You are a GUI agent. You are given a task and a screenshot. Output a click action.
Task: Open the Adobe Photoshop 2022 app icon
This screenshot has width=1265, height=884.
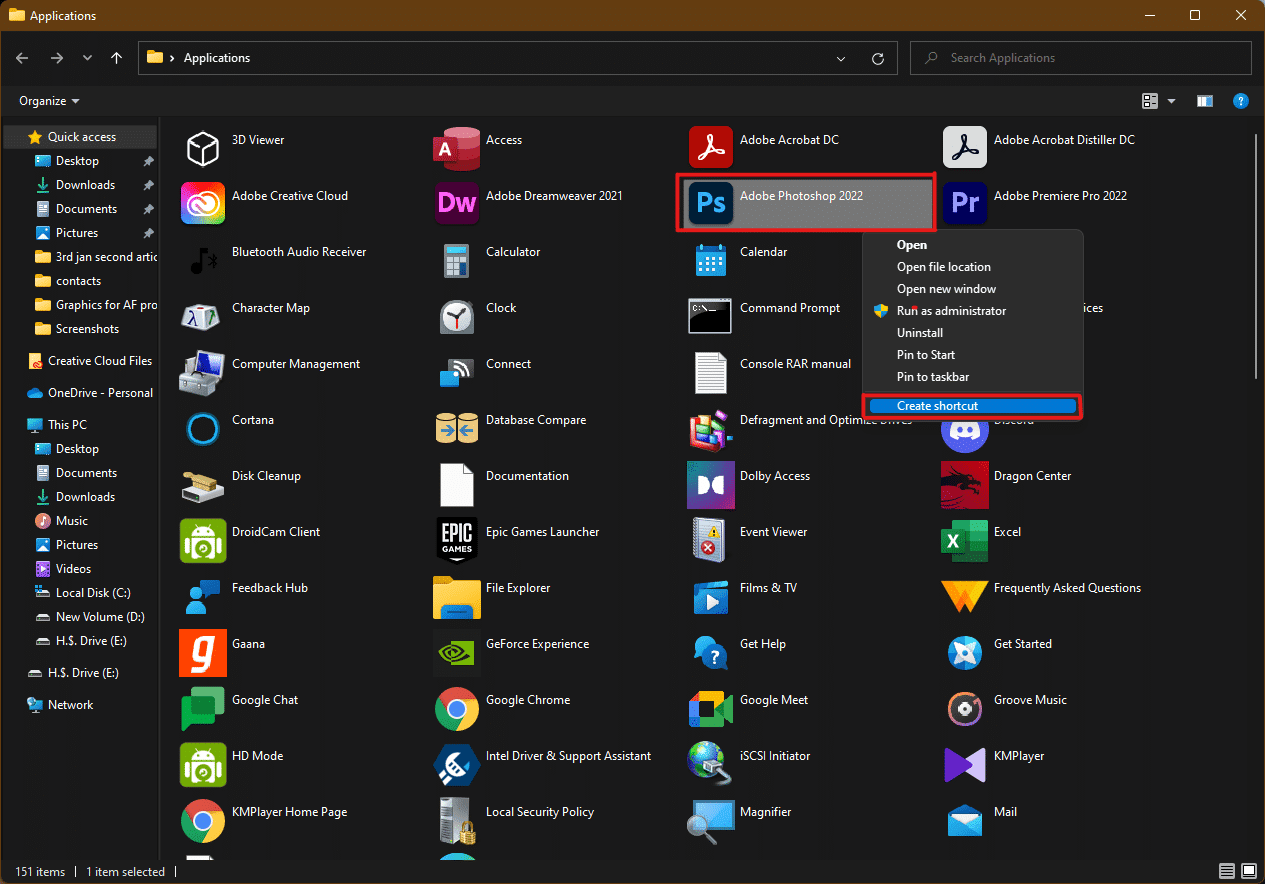click(710, 203)
